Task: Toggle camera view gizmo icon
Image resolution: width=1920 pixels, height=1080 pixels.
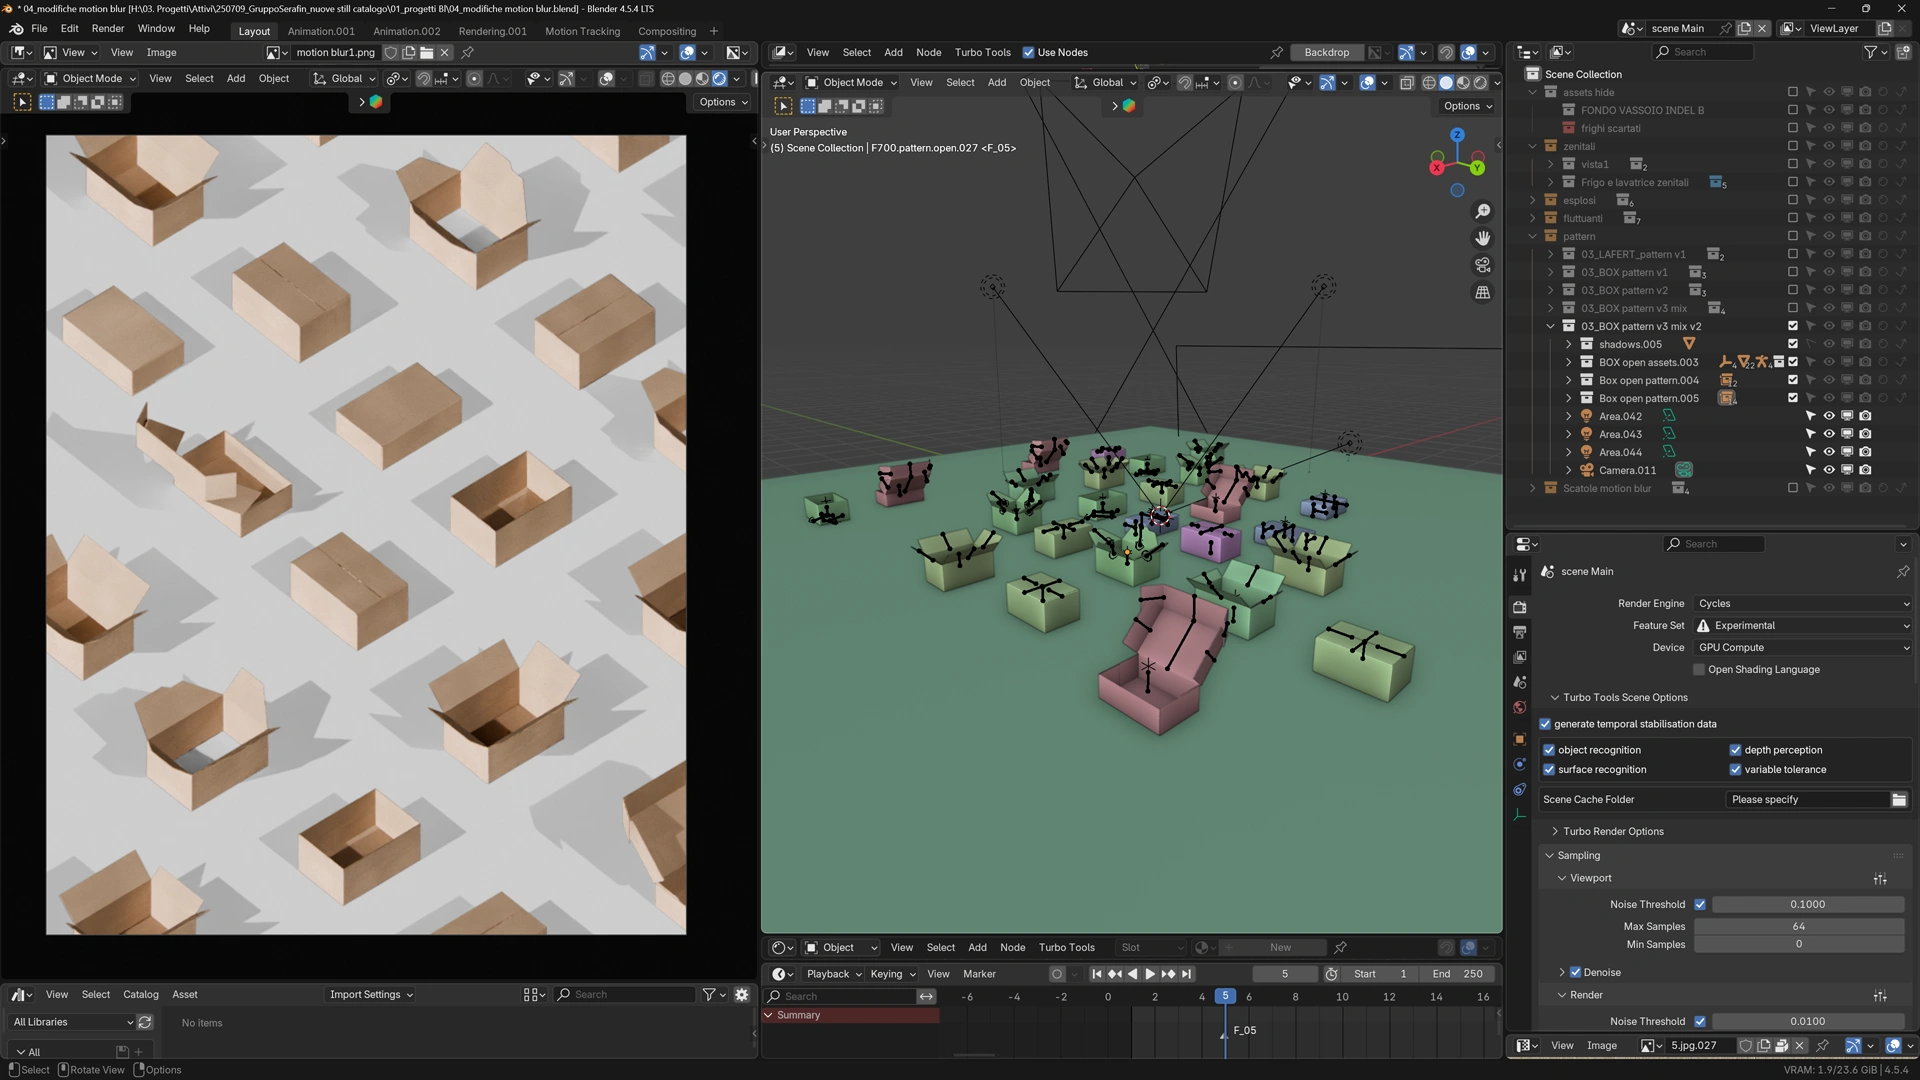Action: [1483, 265]
